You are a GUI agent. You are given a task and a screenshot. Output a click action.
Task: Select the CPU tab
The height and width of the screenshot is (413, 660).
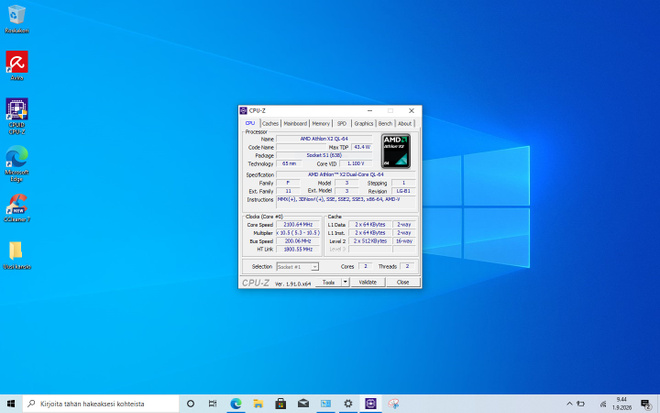(250, 123)
